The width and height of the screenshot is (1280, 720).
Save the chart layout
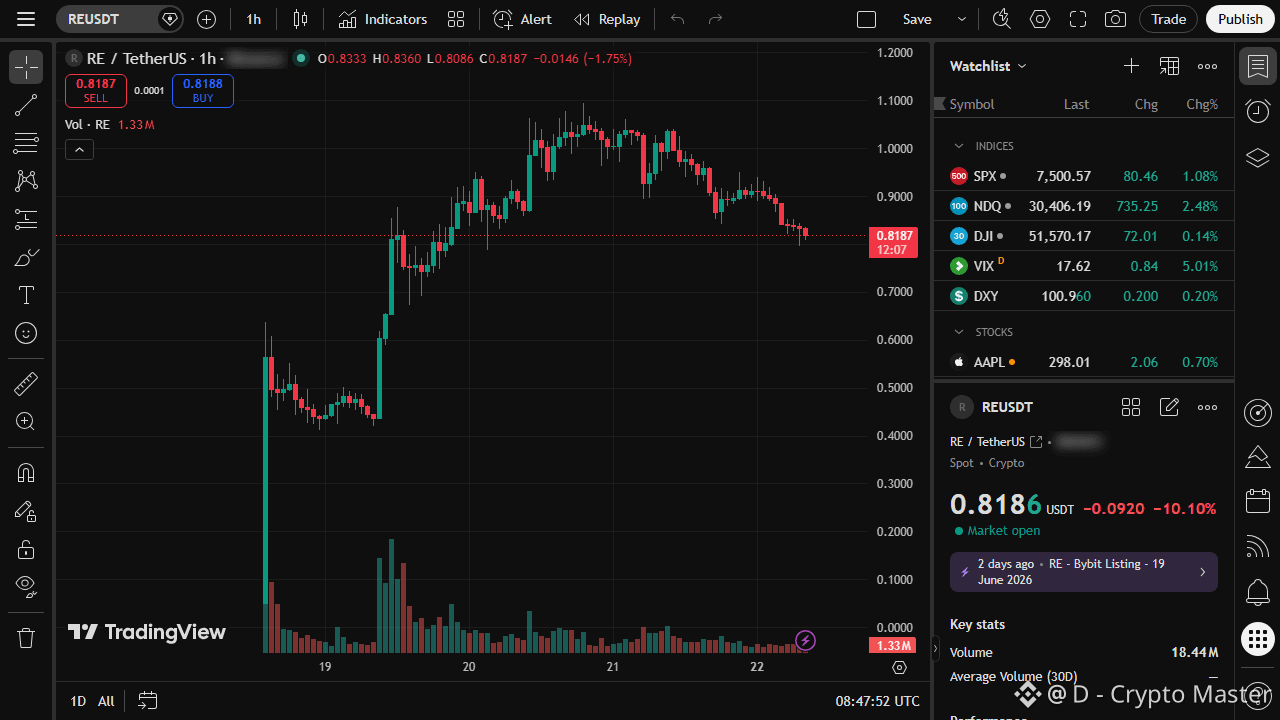[x=917, y=19]
